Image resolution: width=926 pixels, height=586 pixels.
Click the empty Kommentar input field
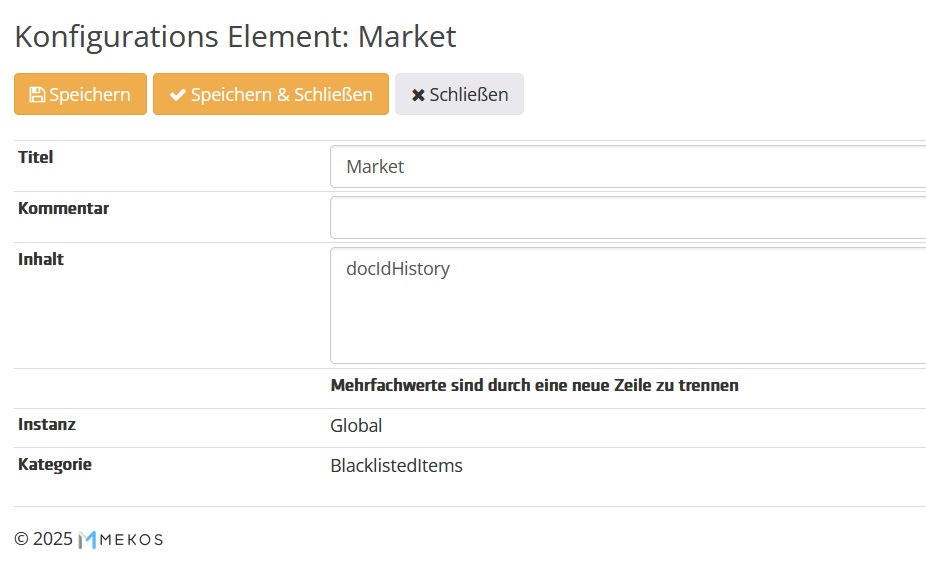click(x=600, y=217)
